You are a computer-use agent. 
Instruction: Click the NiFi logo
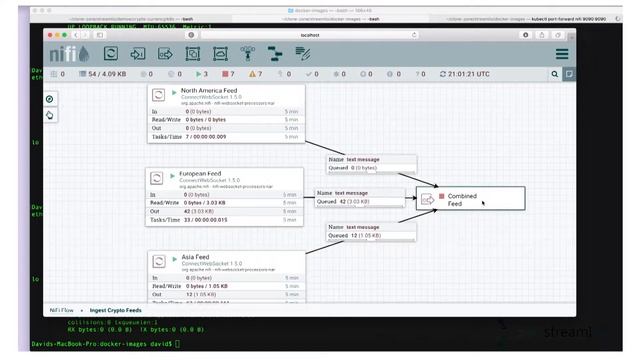[x=69, y=54]
